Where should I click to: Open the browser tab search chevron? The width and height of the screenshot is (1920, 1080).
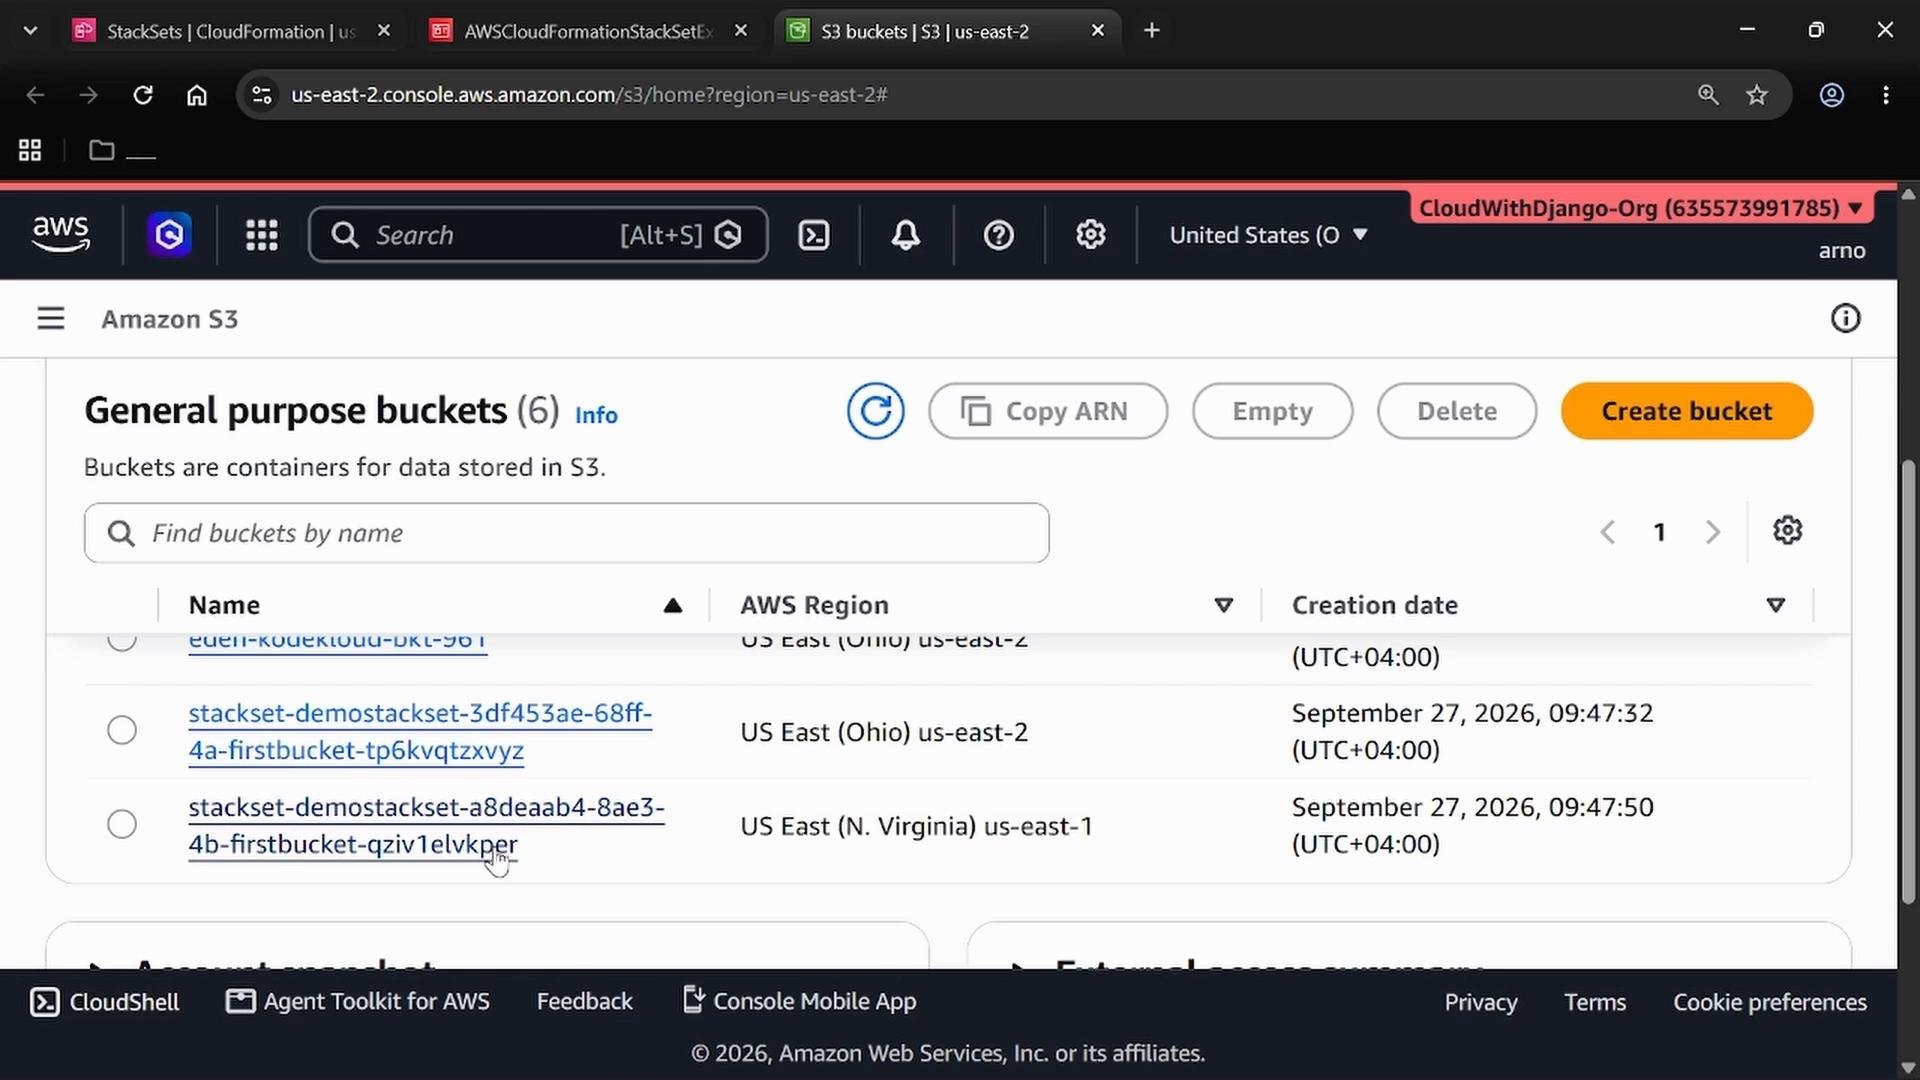(30, 31)
